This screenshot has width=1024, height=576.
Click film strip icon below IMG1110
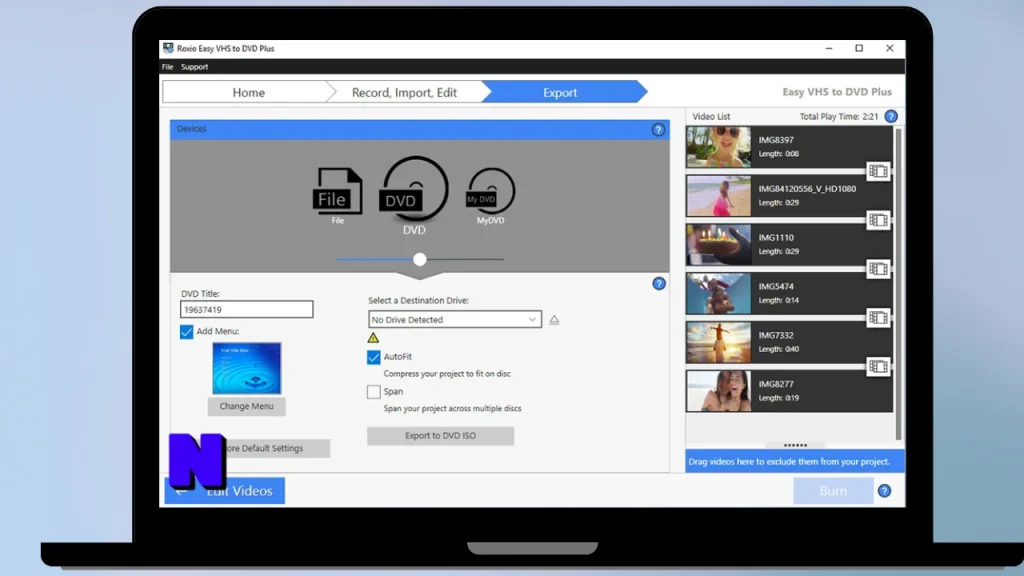tap(878, 269)
